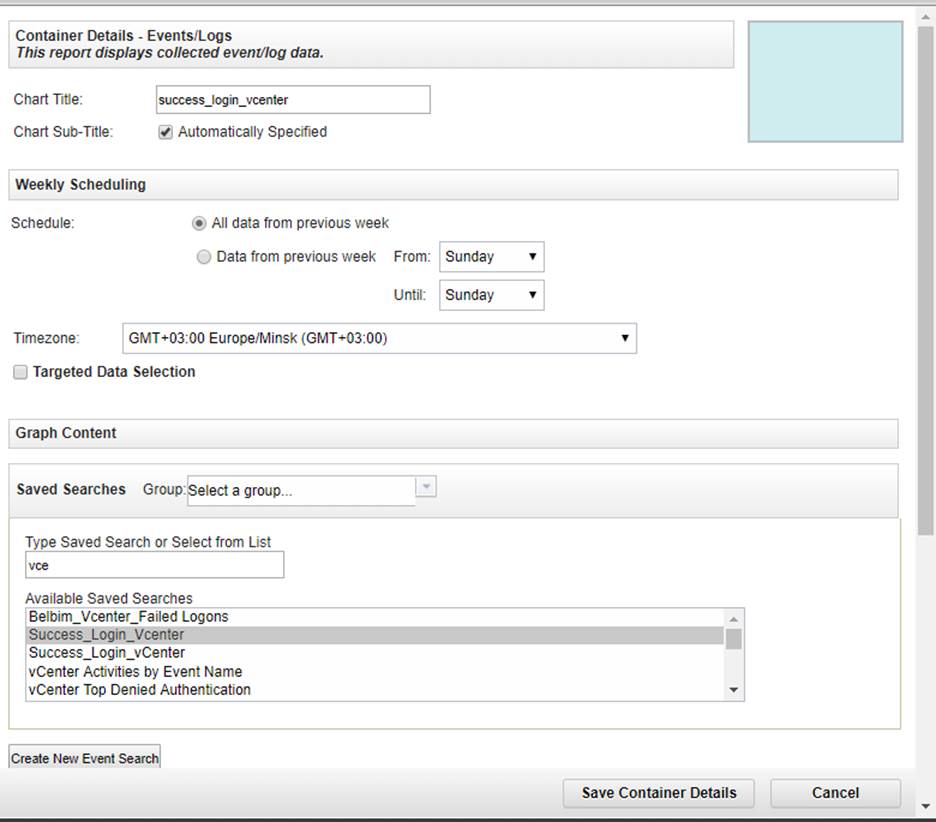The width and height of the screenshot is (936, 822).
Task: Select All data from previous week
Action: (199, 223)
